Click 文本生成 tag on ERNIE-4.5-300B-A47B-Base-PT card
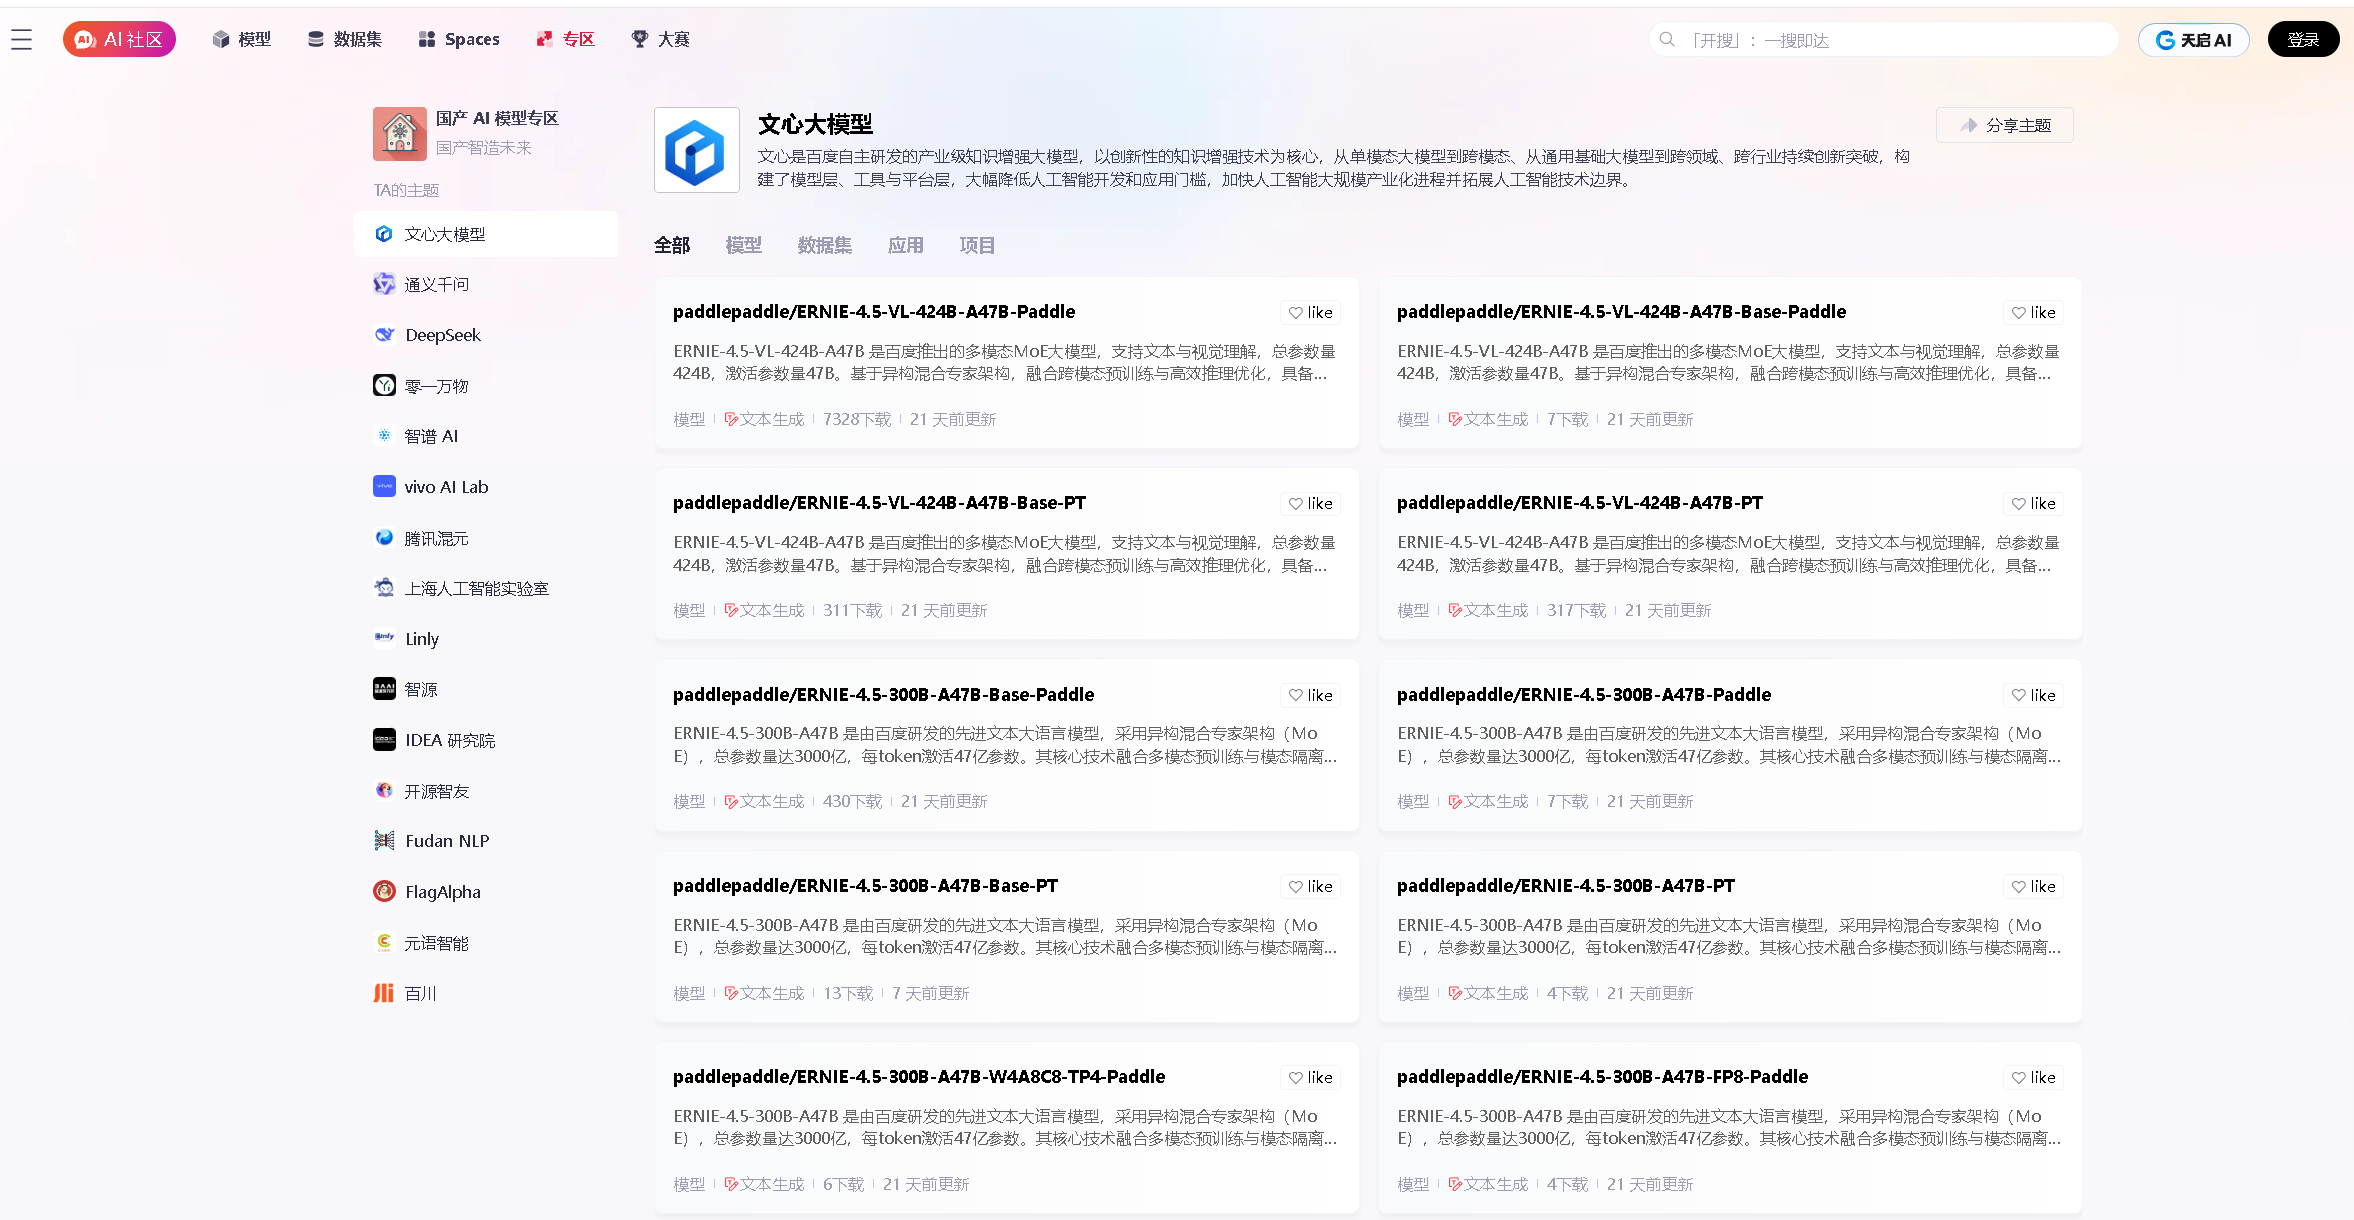This screenshot has height=1220, width=2354. [764, 993]
